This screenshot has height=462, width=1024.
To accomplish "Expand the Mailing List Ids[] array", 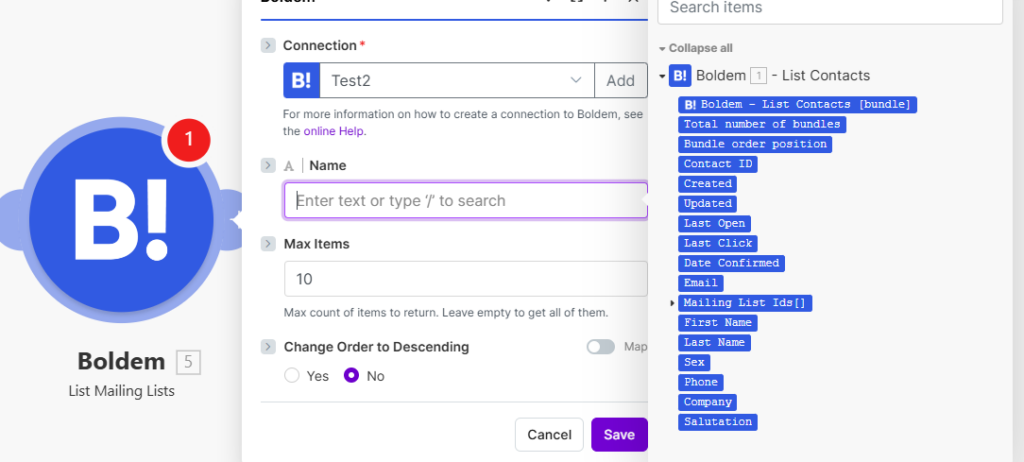I will point(672,303).
